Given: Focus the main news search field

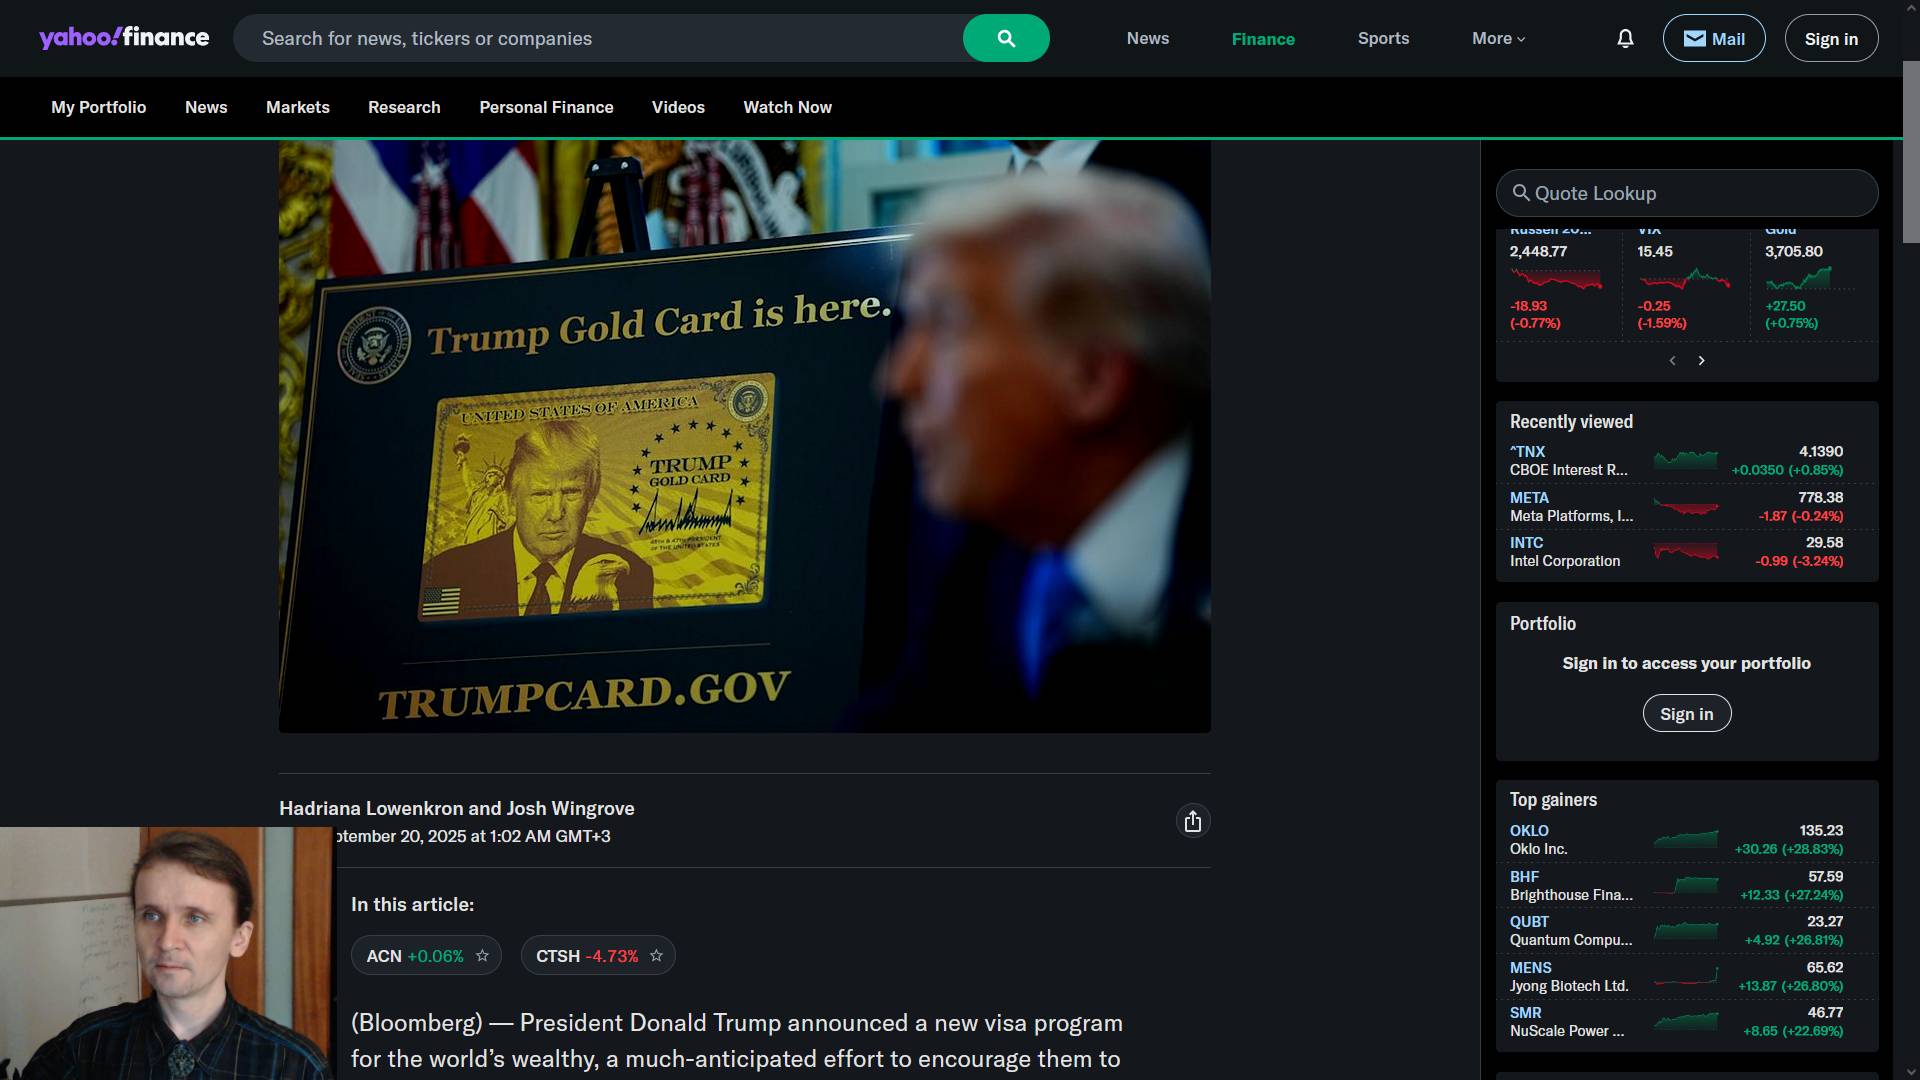Looking at the screenshot, I should pyautogui.click(x=600, y=39).
